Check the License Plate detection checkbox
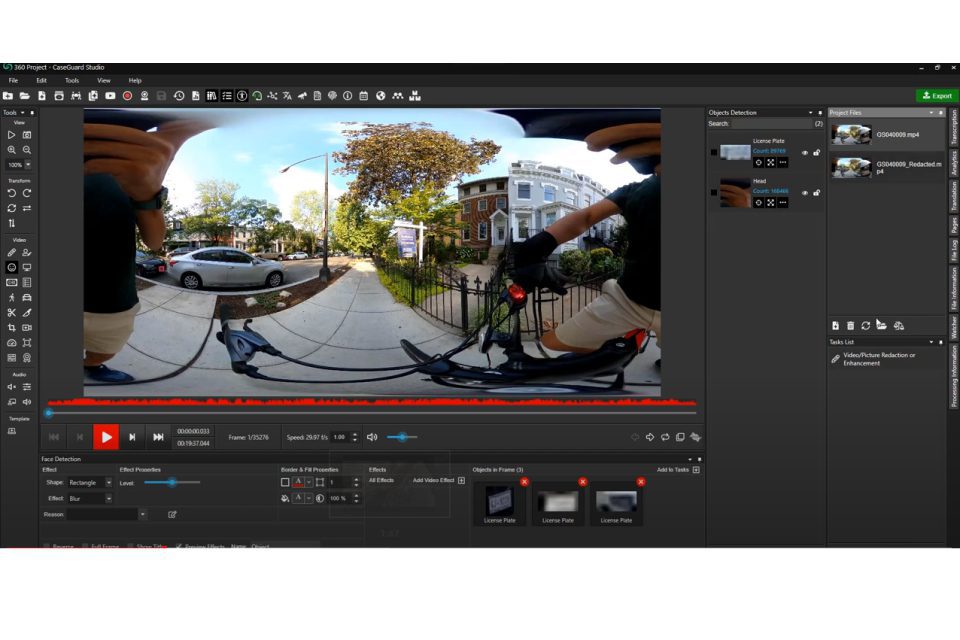Viewport: 960px width, 640px height. click(714, 152)
